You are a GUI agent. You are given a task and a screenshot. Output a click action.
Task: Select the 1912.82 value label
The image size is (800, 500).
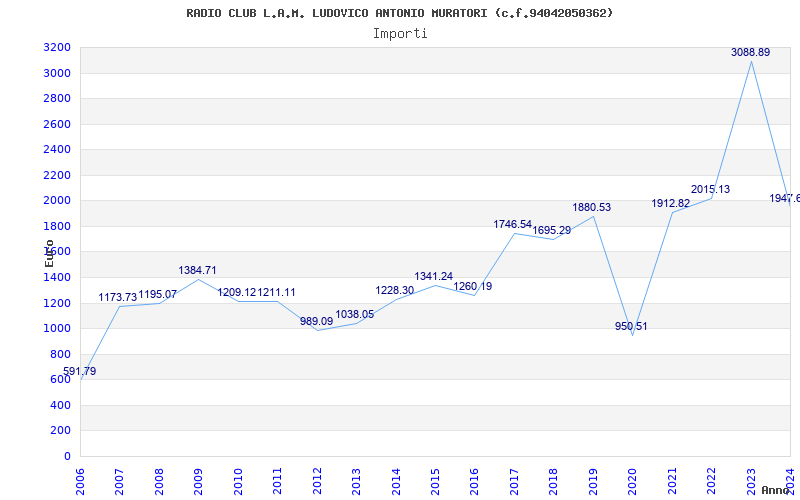pyautogui.click(x=671, y=204)
